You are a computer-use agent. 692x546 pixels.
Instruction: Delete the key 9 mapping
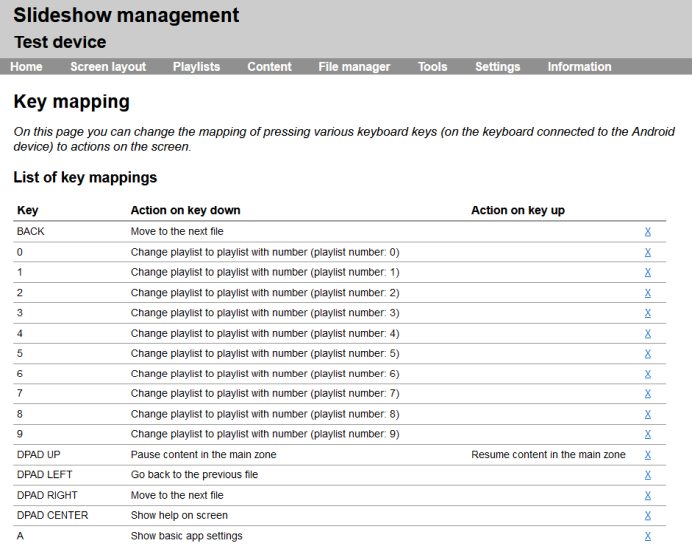pos(648,435)
